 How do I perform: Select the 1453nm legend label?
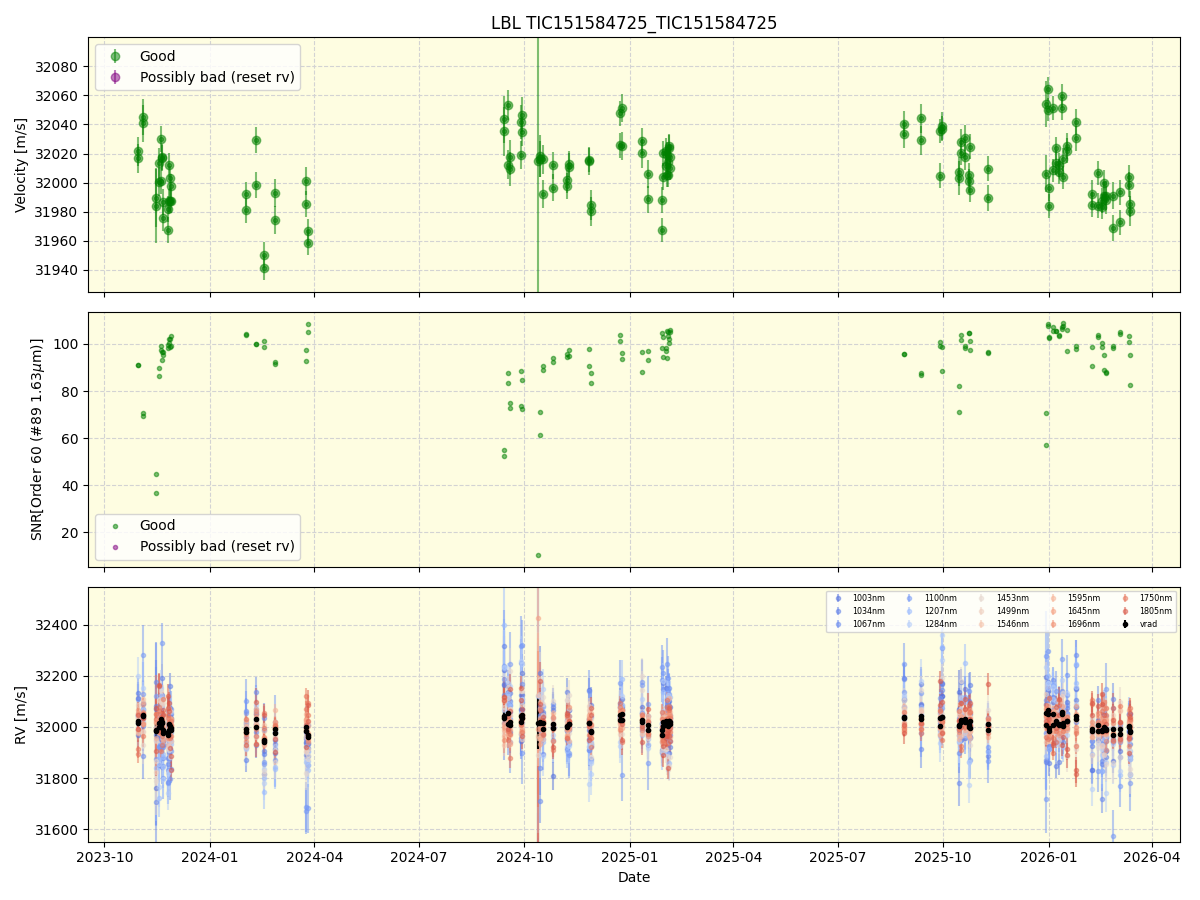pos(1013,598)
